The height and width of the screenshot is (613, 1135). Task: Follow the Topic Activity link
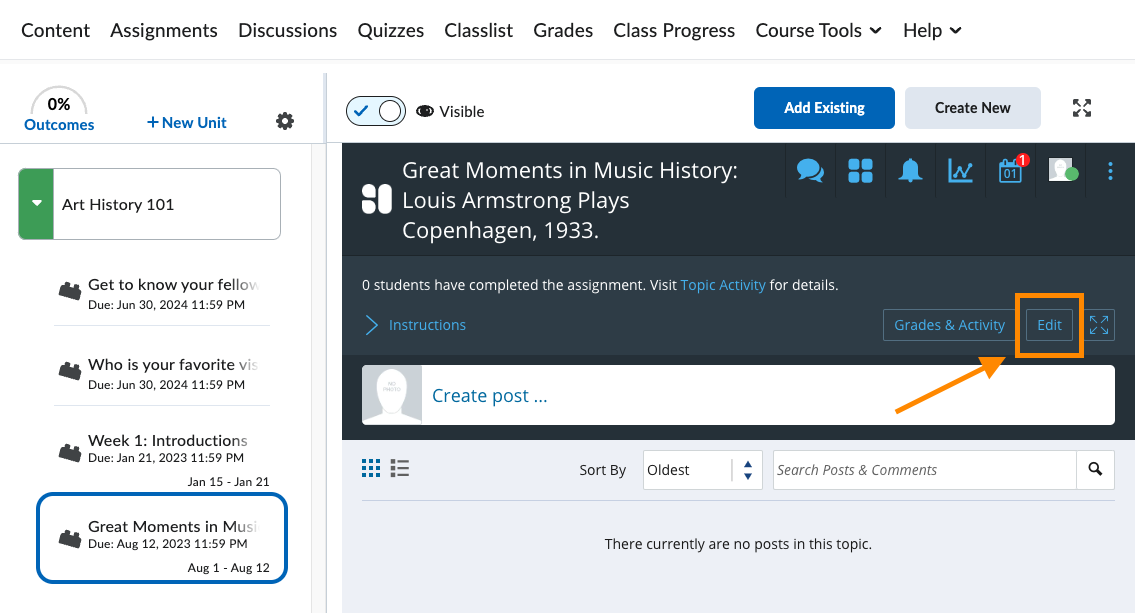(722, 285)
